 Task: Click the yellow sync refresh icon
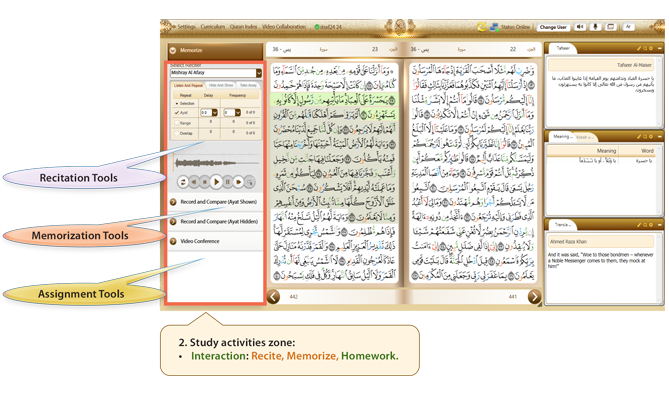tap(482, 27)
